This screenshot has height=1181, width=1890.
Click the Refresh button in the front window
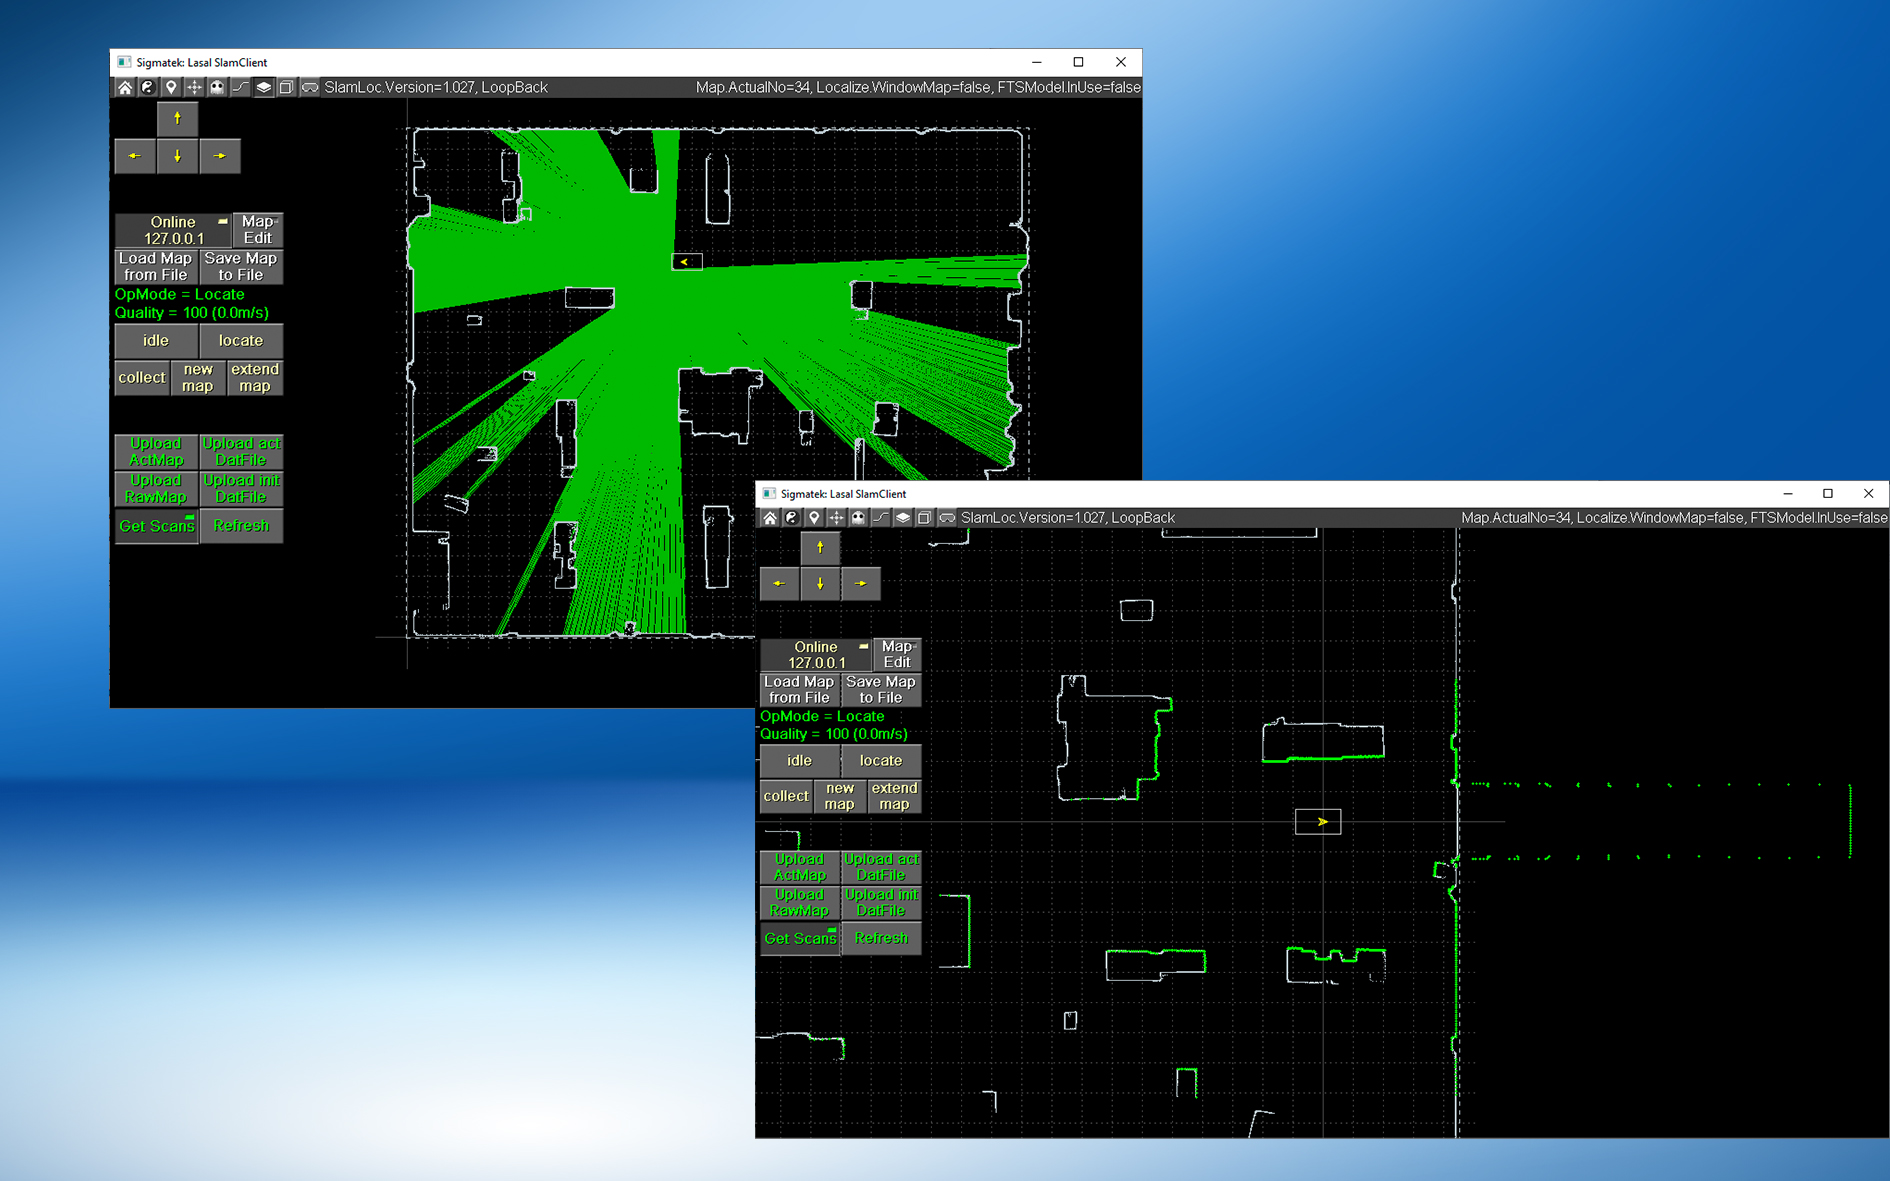pos(881,938)
